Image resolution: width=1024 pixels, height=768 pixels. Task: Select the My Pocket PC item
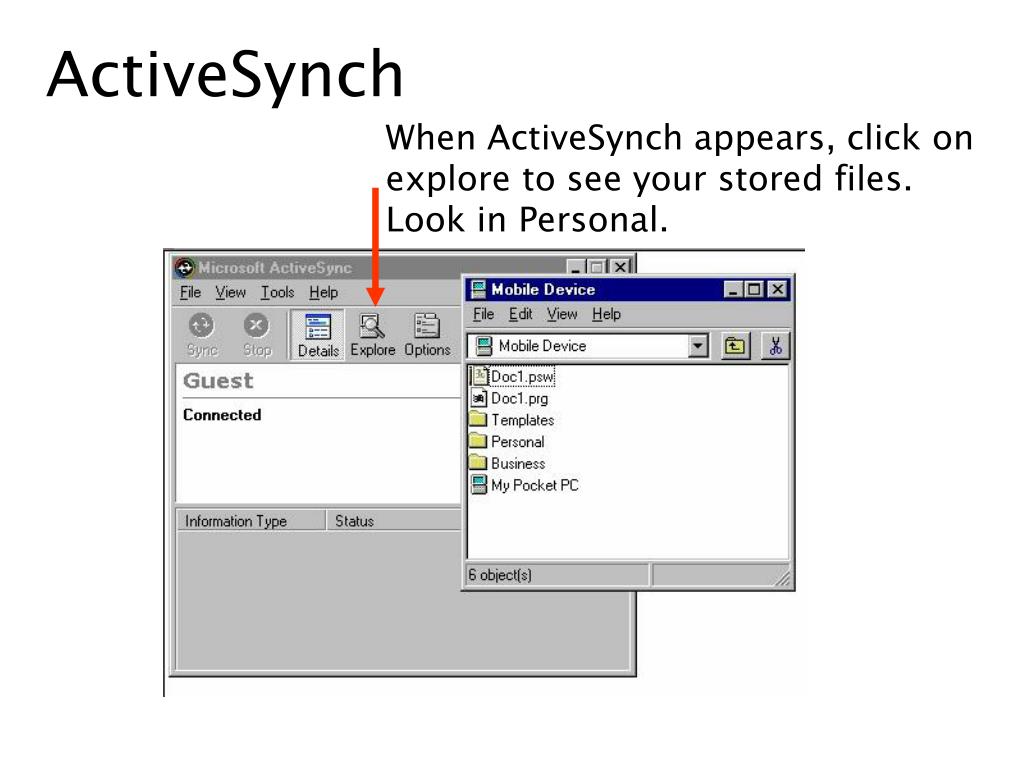(x=525, y=485)
